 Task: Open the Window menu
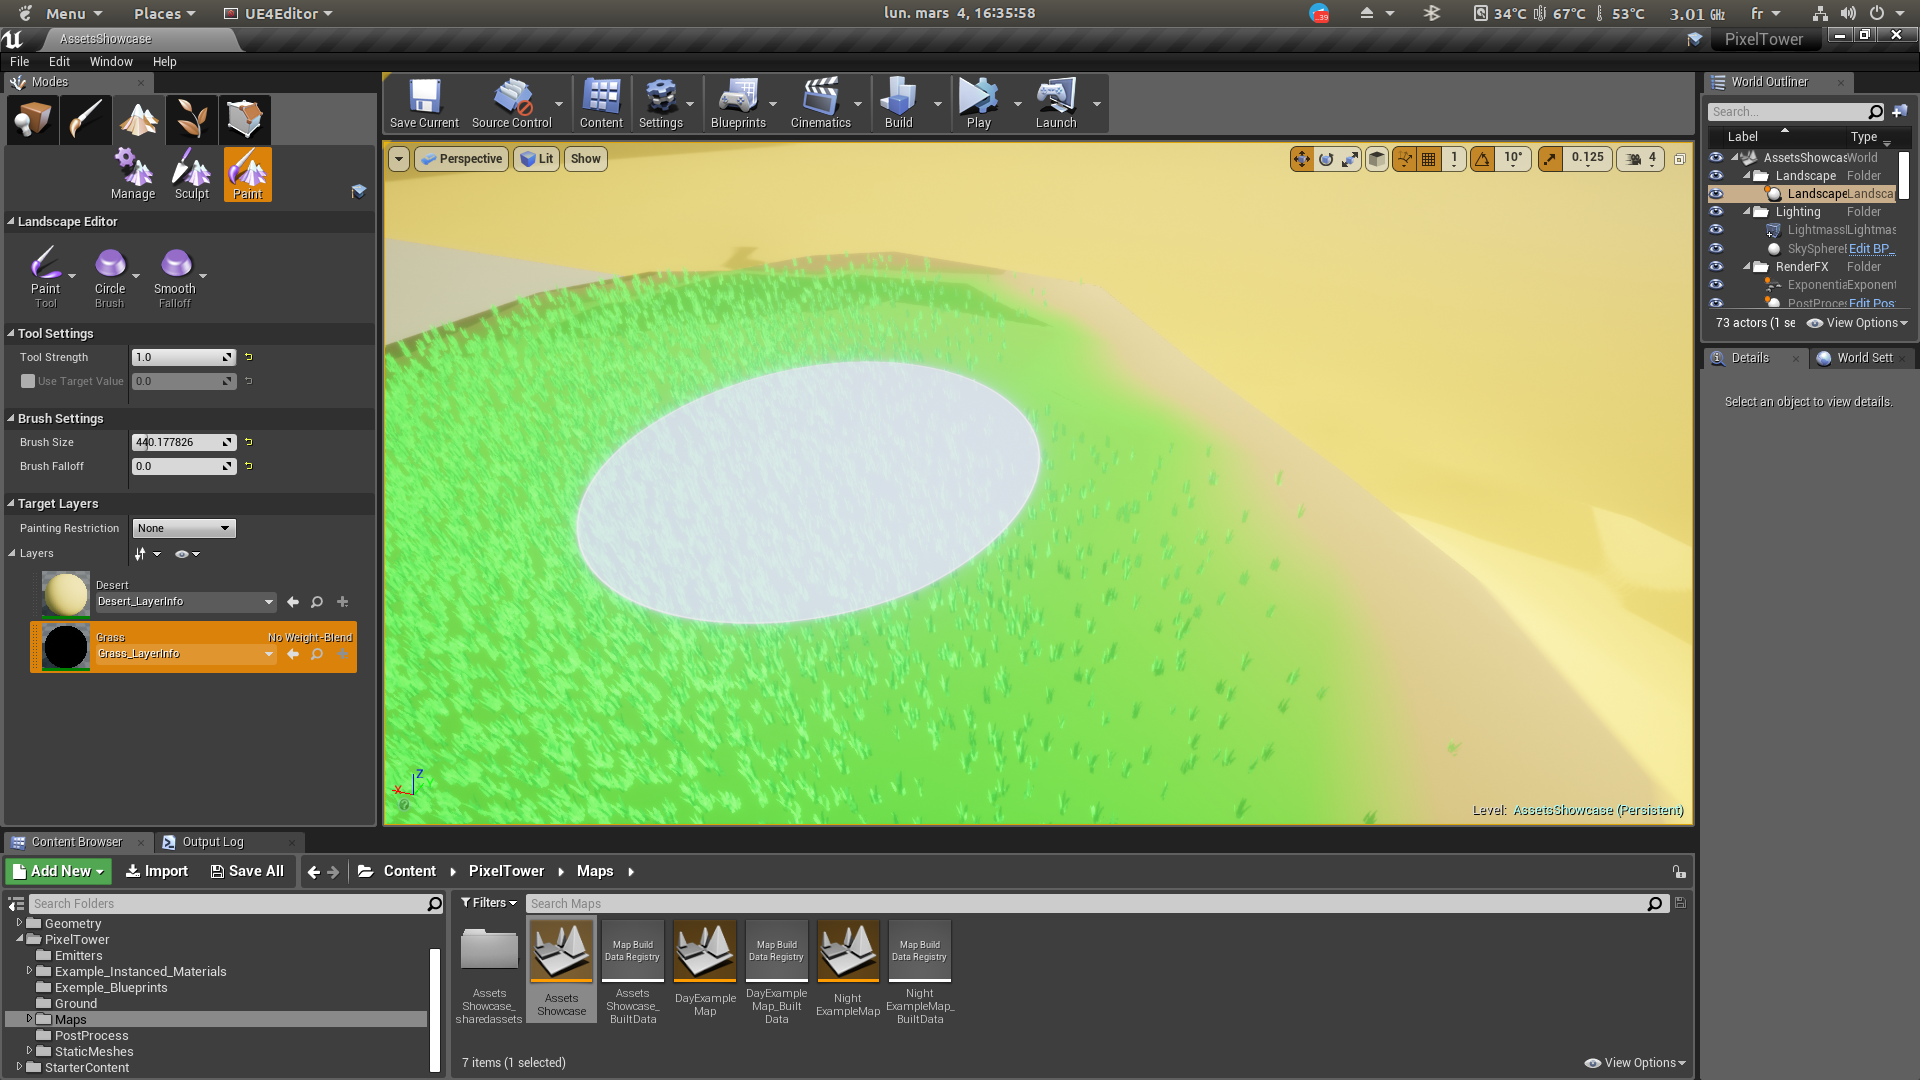coord(111,61)
